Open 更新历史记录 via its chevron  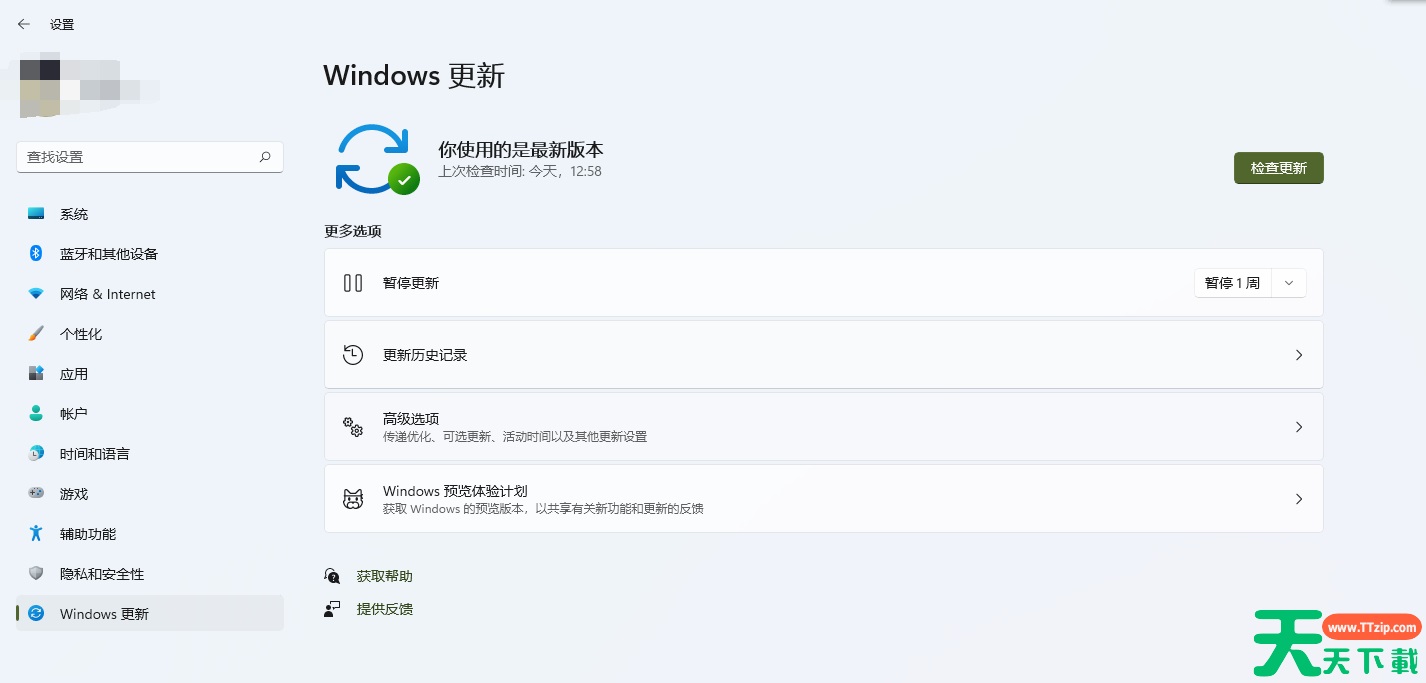1299,355
